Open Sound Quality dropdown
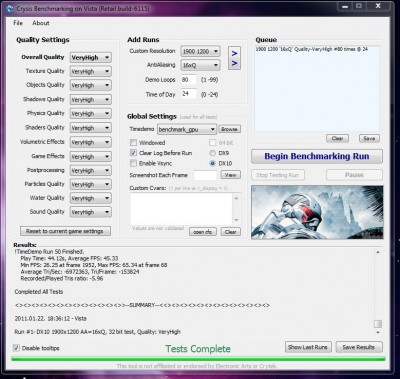The width and height of the screenshot is (400, 379). coord(91,212)
